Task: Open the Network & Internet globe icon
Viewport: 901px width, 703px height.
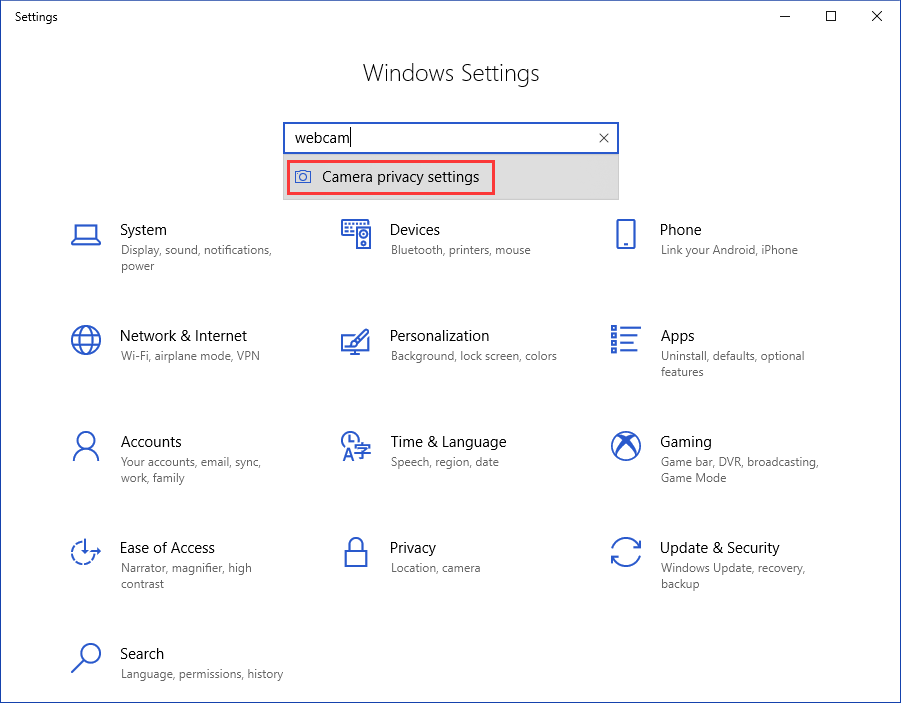Action: coord(86,340)
